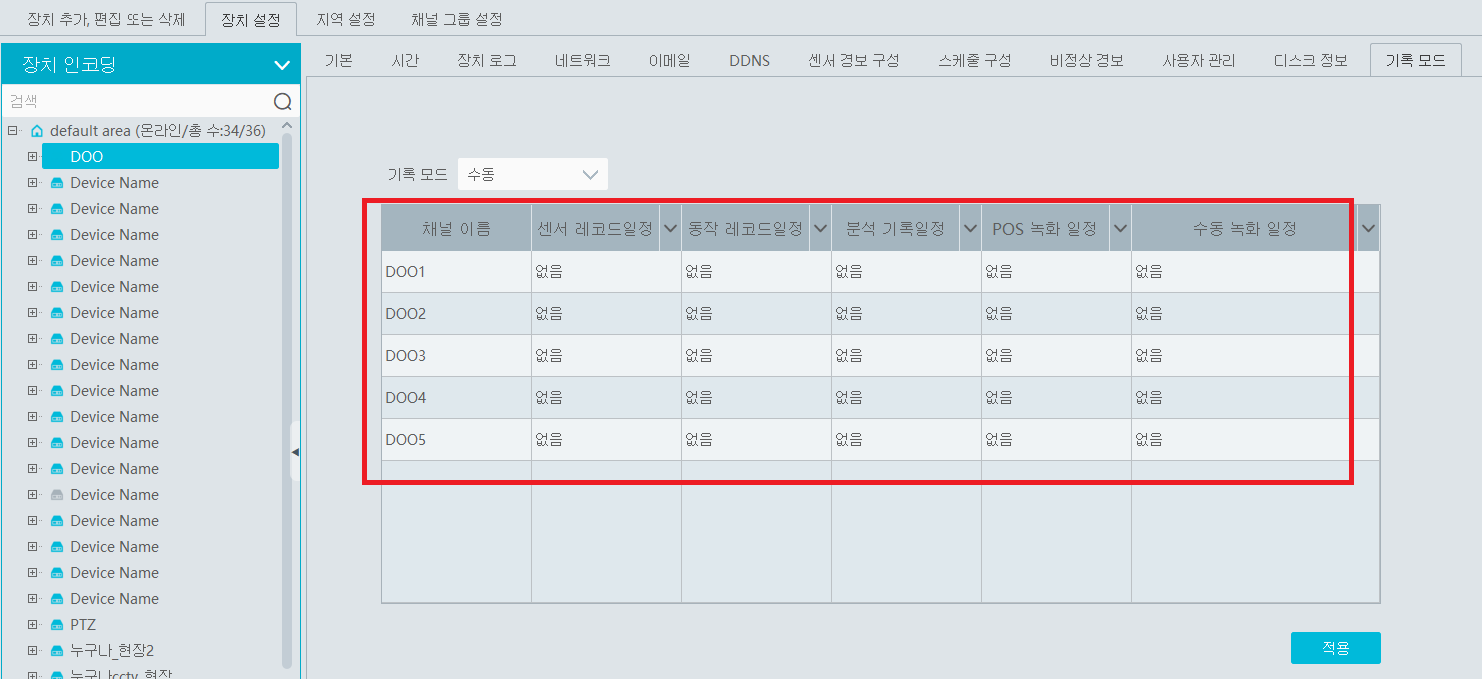The height and width of the screenshot is (679, 1482).
Task: Click the chevron in 장치 인코딩 header
Action: click(281, 66)
